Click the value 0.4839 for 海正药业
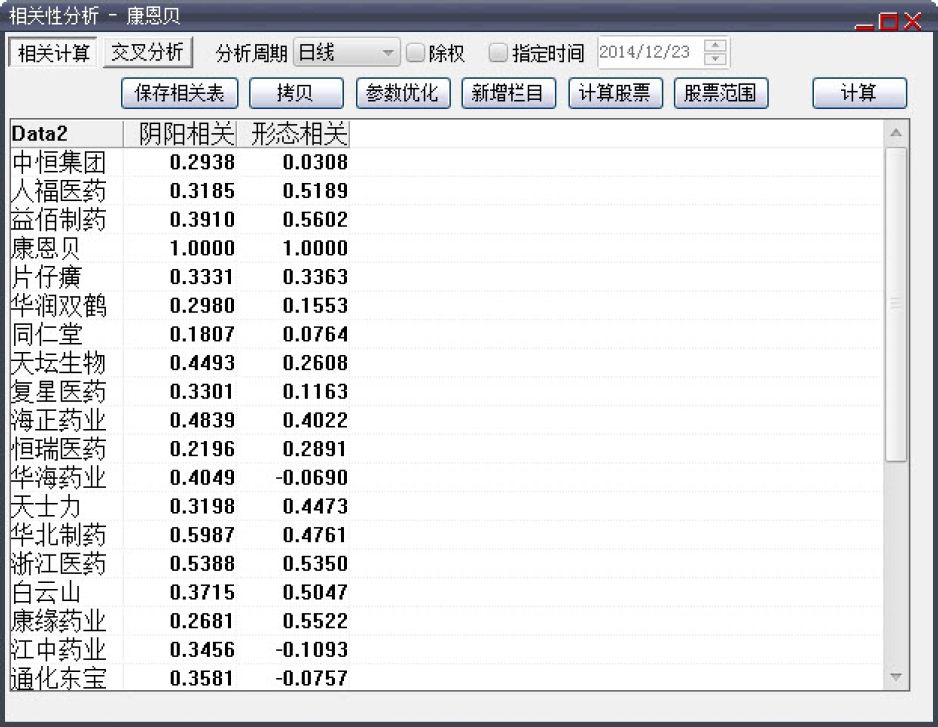 pos(202,421)
